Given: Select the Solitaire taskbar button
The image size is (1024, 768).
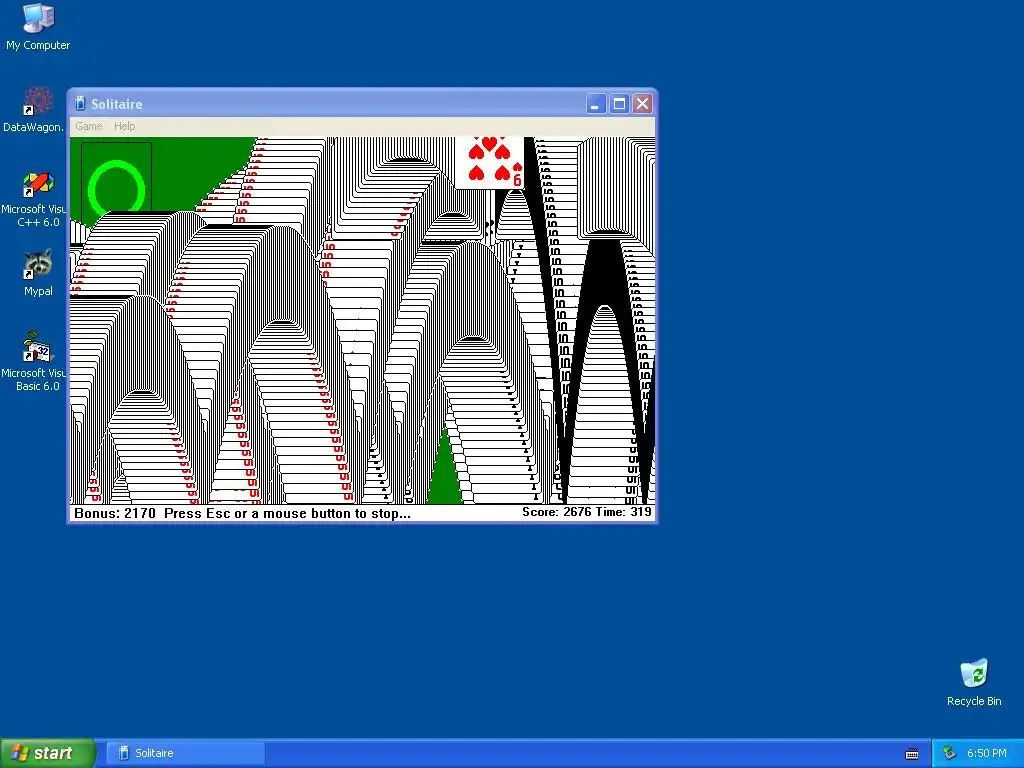Looking at the screenshot, I should (x=185, y=753).
